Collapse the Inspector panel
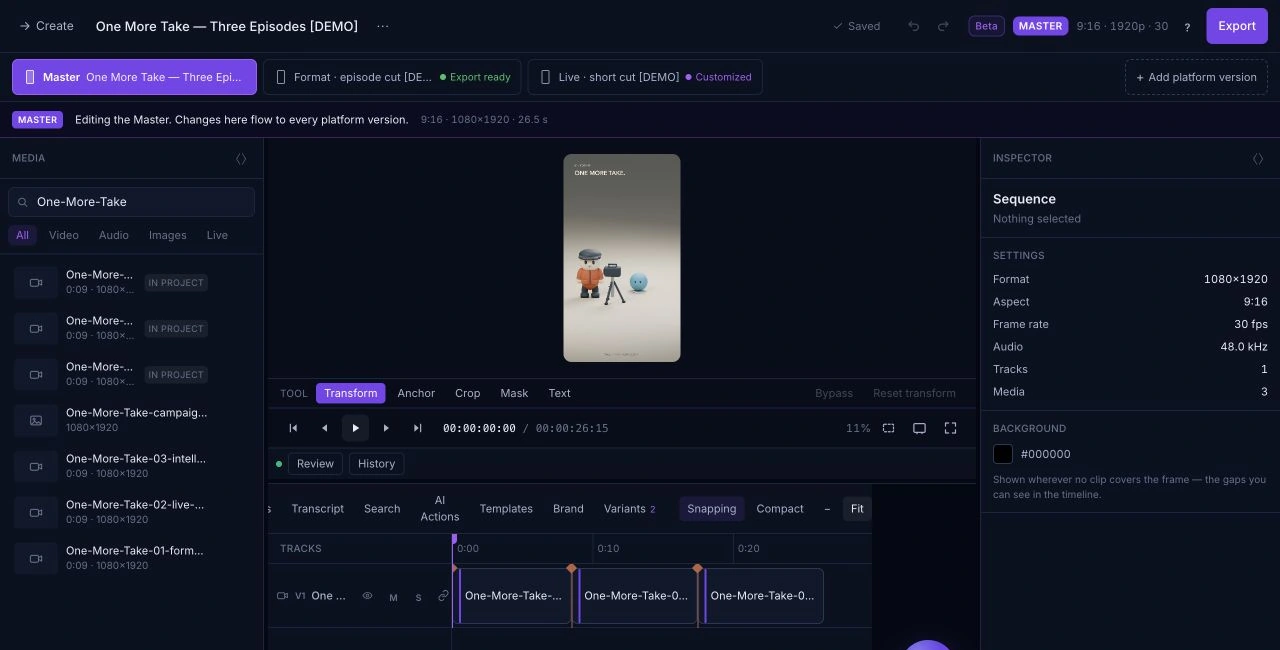 1258,158
